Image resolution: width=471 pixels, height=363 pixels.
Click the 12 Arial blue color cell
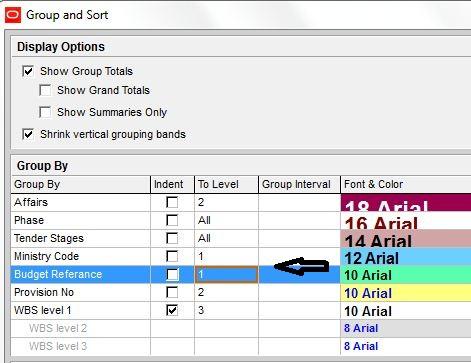[x=406, y=256]
